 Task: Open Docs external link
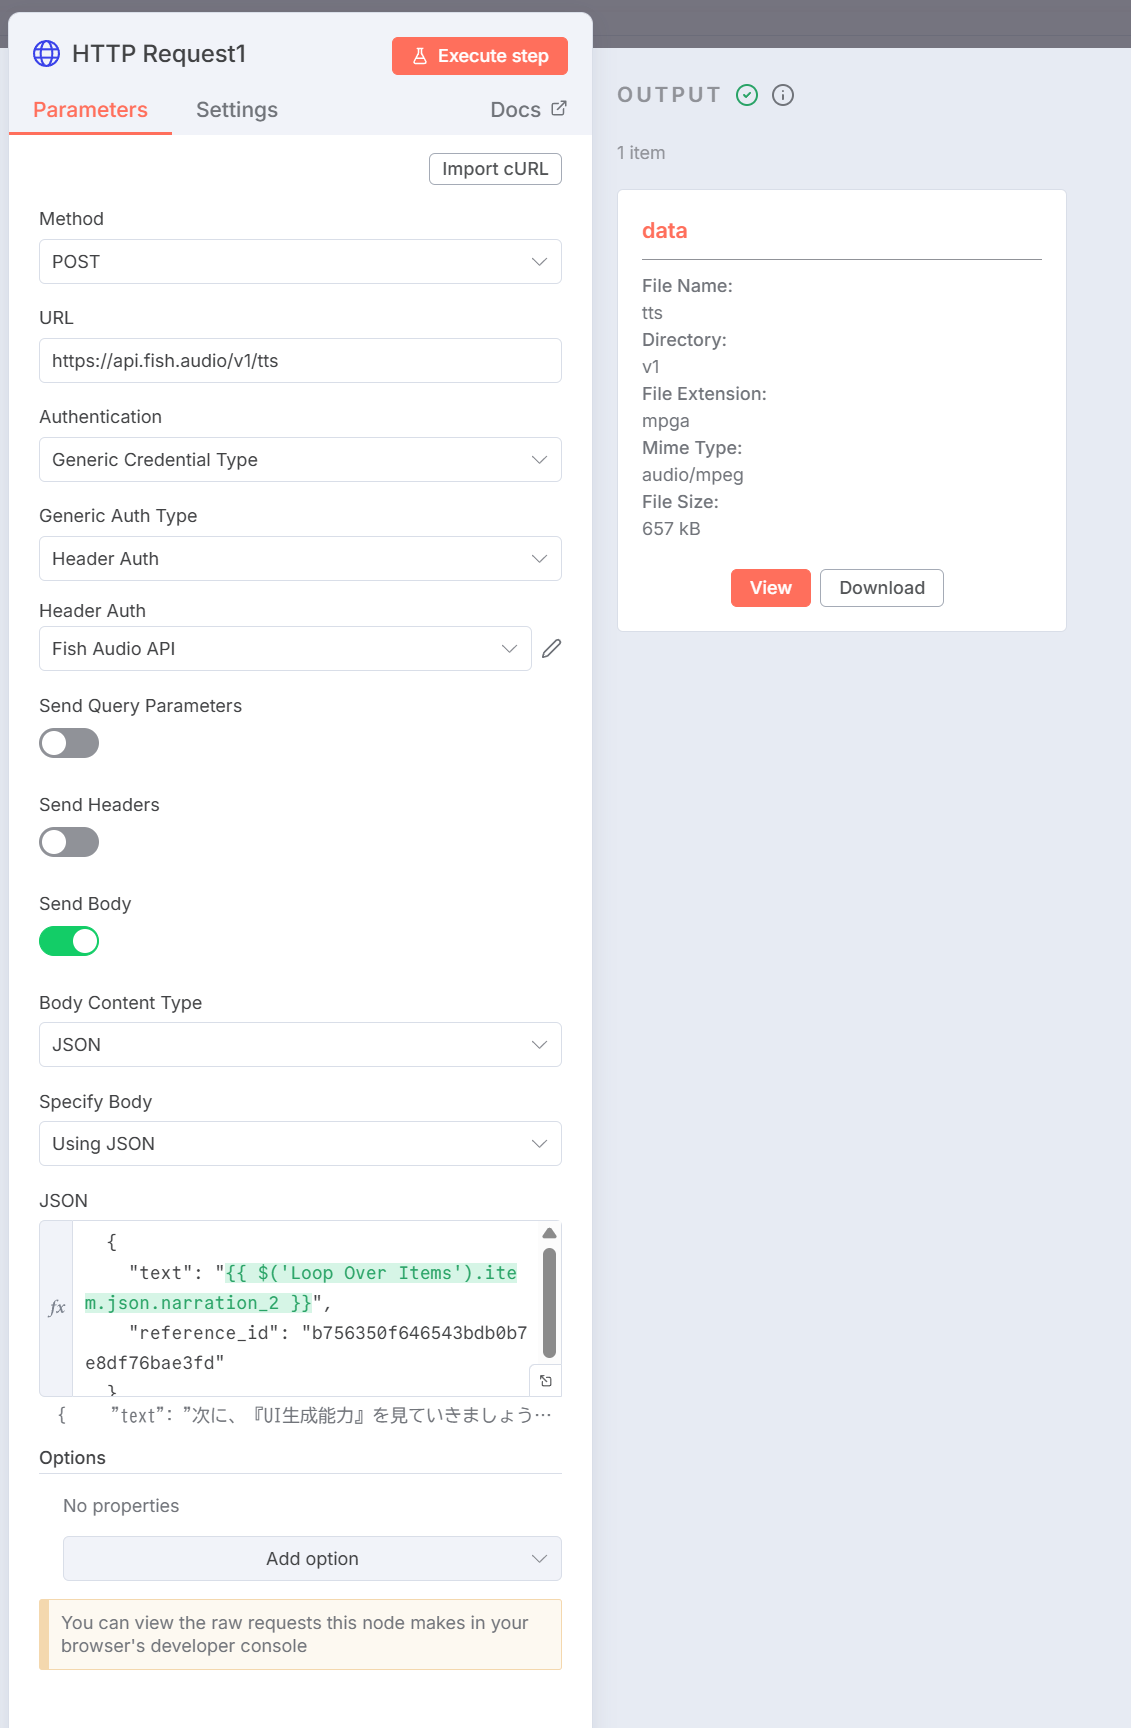(528, 110)
